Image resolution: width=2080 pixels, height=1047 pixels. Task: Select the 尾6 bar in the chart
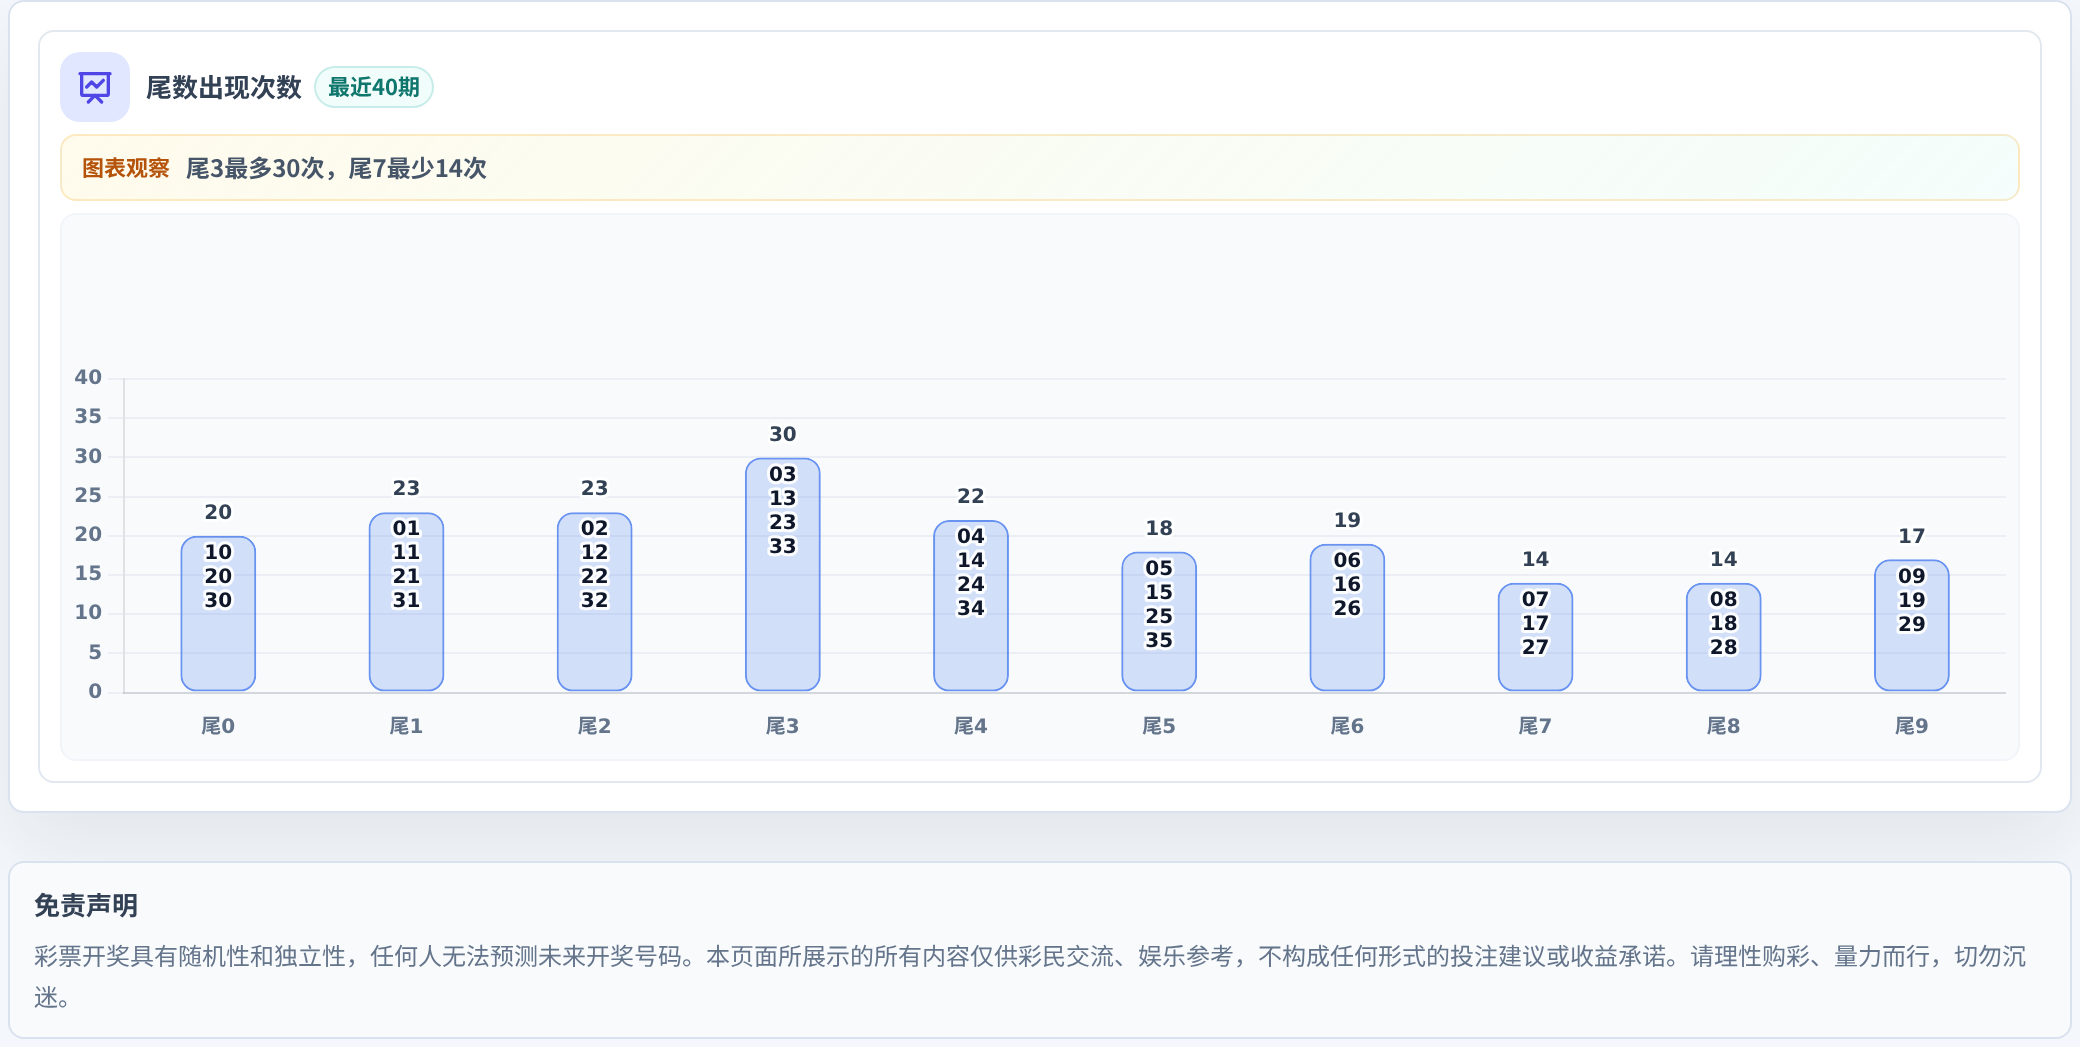(x=1347, y=618)
